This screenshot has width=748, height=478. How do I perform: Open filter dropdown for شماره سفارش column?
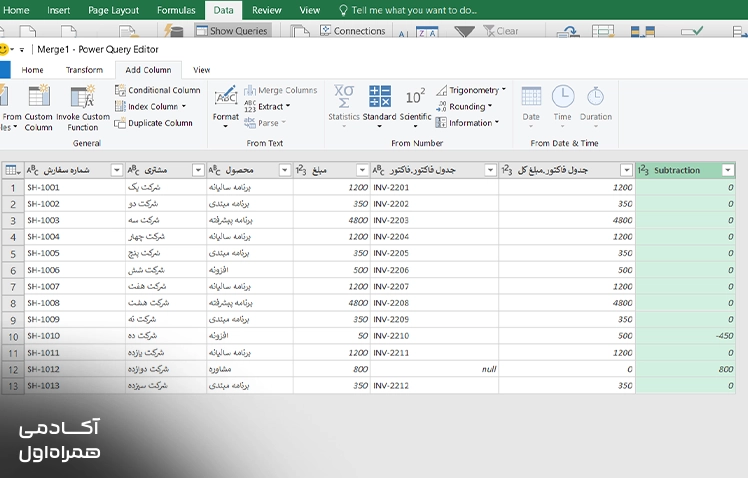click(116, 170)
